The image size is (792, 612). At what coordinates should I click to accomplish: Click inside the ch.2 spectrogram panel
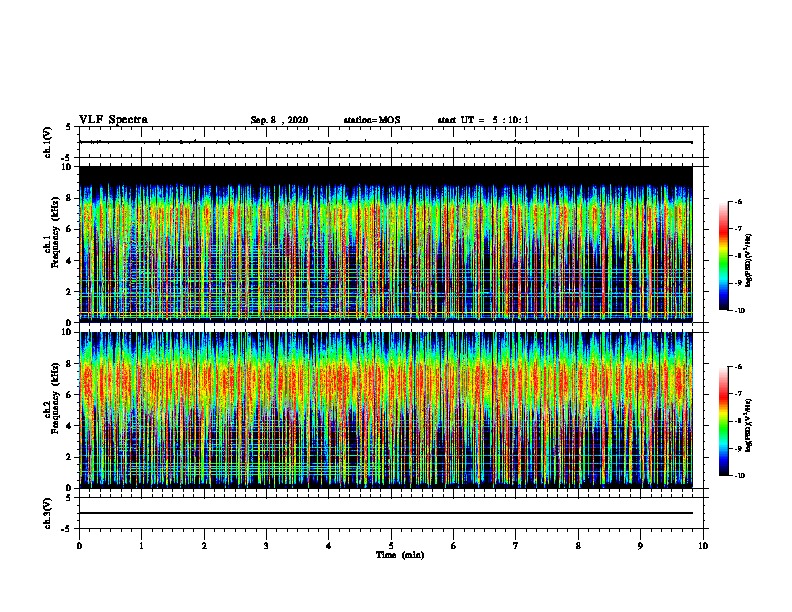[386, 410]
